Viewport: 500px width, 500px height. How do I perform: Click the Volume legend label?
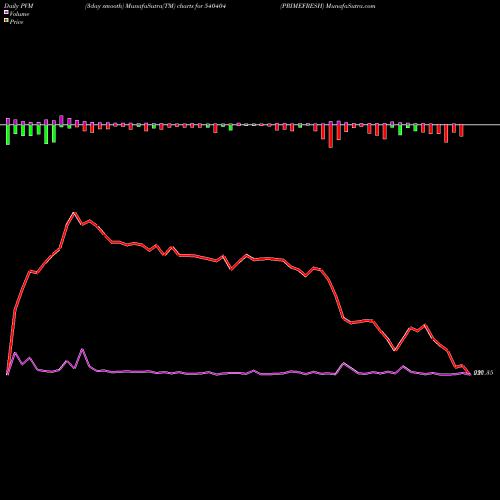tap(19, 14)
